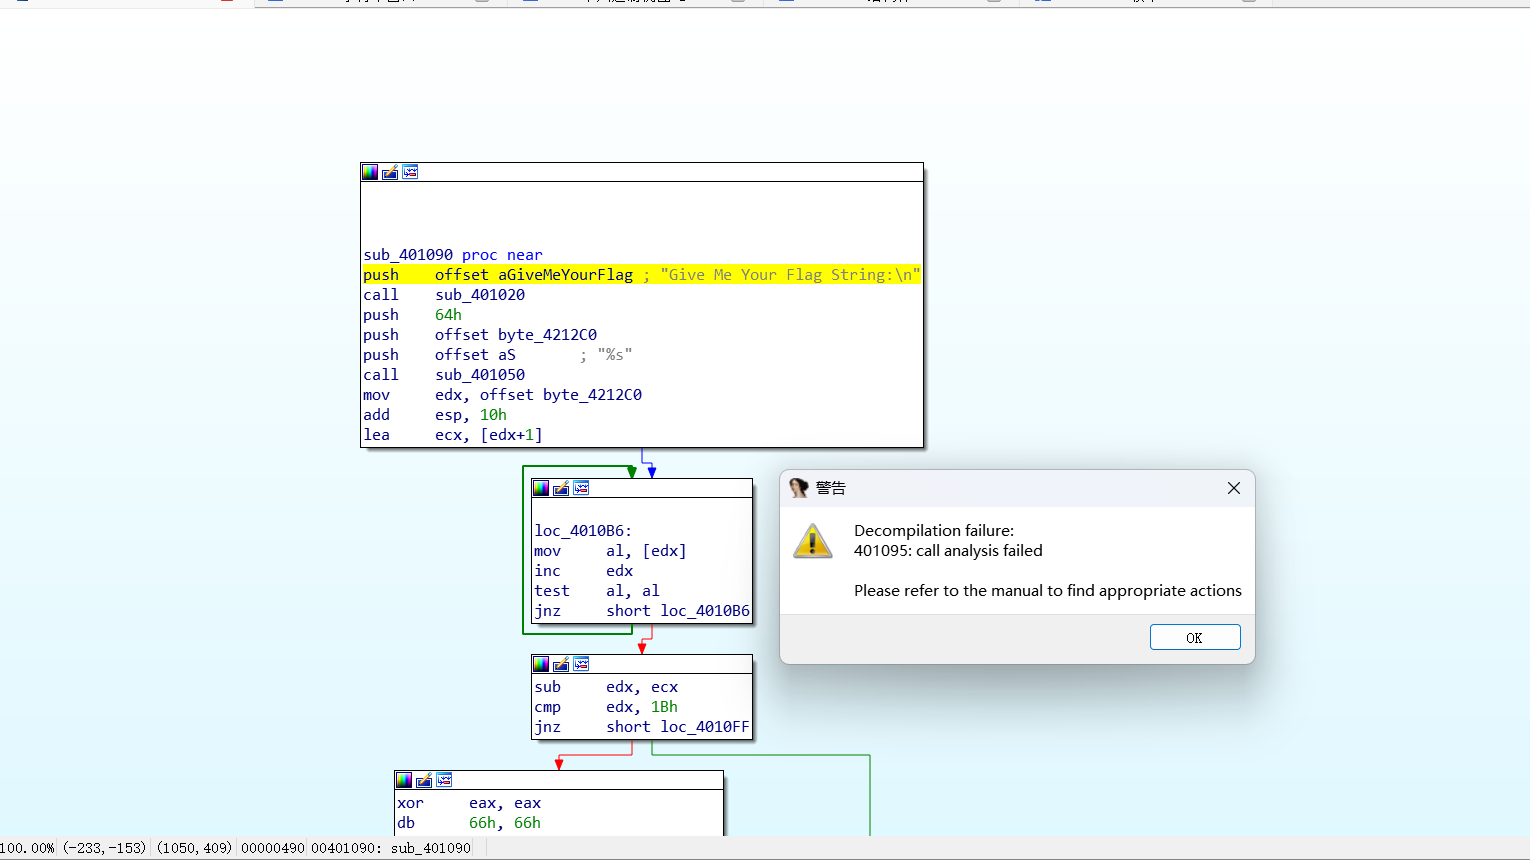Click edit icon on the 'xor eax, eax' block

(424, 780)
